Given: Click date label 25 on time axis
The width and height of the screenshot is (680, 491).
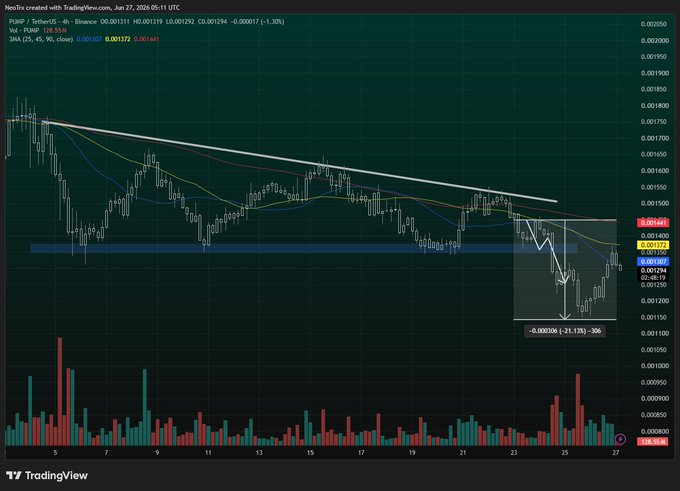Looking at the screenshot, I should click(x=565, y=452).
